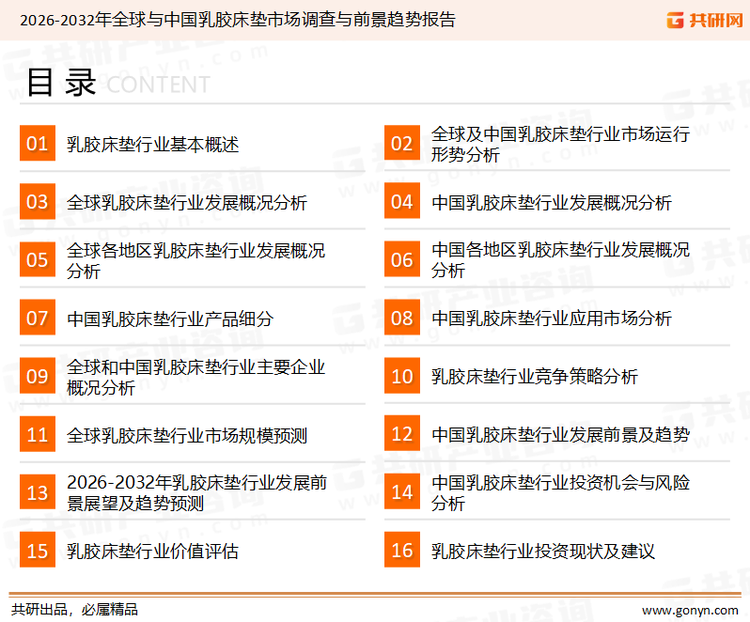
Task: Select chapter 全球及中国乳胶床垫行业市场运行形势分析
Action: [560, 144]
